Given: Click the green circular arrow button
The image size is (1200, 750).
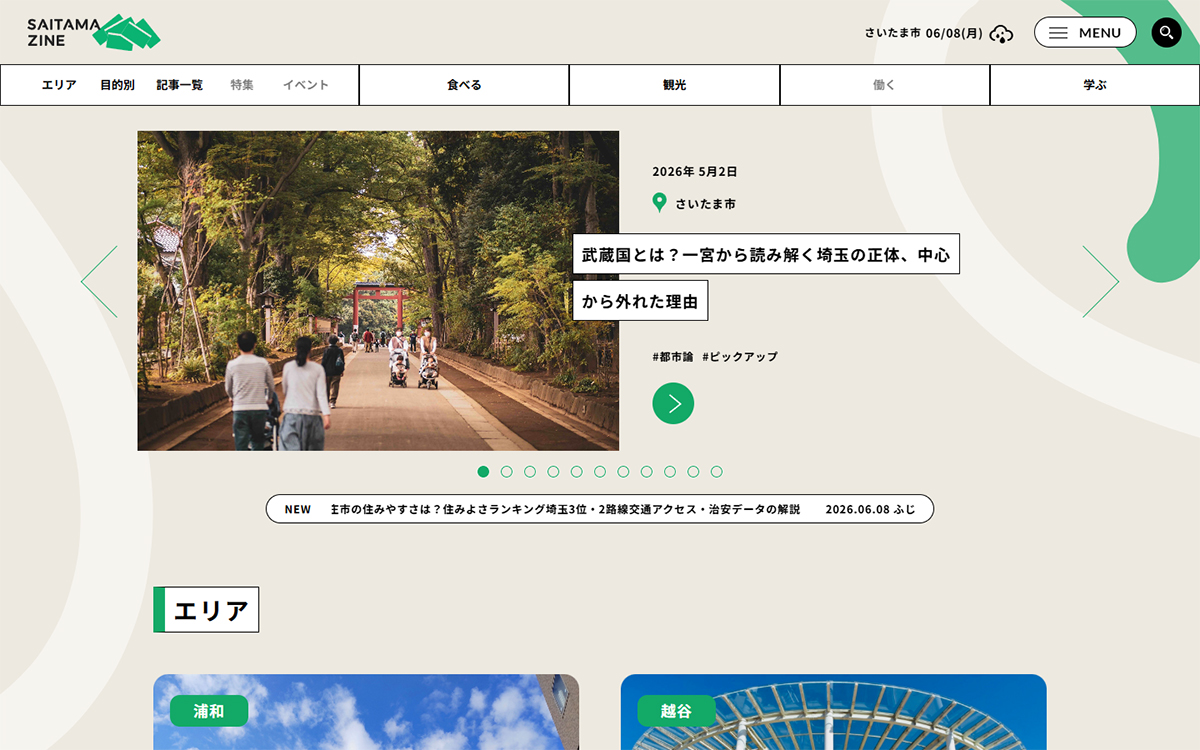Looking at the screenshot, I should pyautogui.click(x=673, y=403).
